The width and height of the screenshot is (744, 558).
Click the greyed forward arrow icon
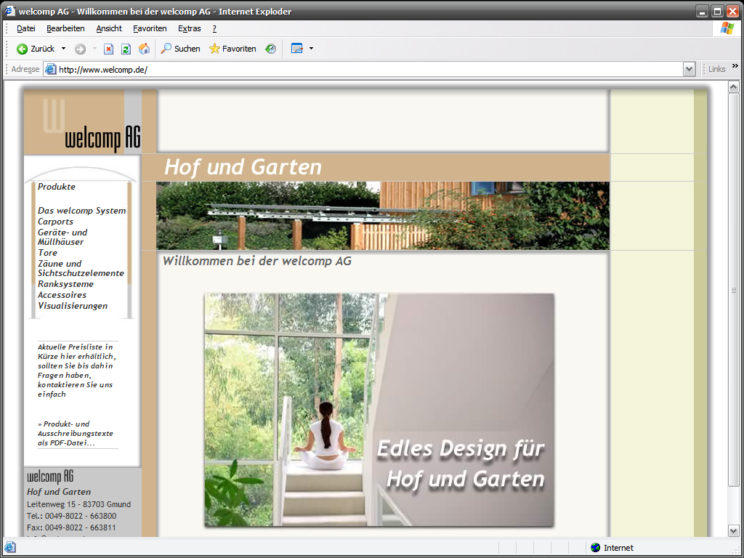point(80,49)
